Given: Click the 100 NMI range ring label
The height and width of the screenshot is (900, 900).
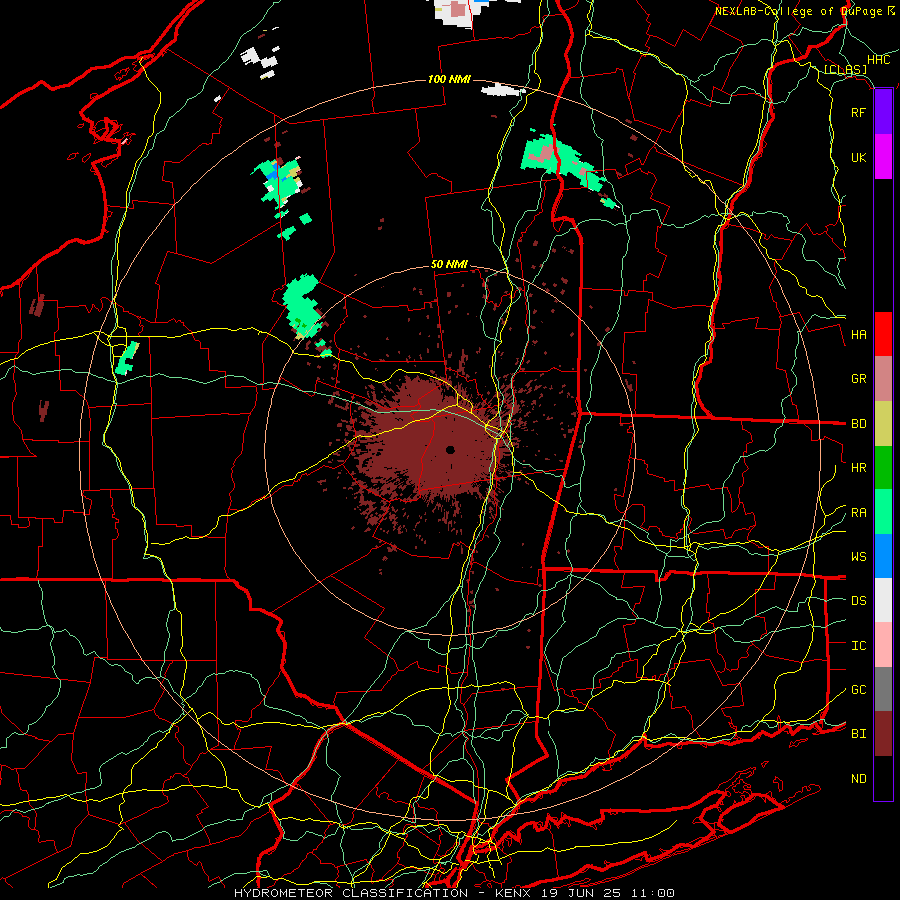Looking at the screenshot, I should 449,79.
